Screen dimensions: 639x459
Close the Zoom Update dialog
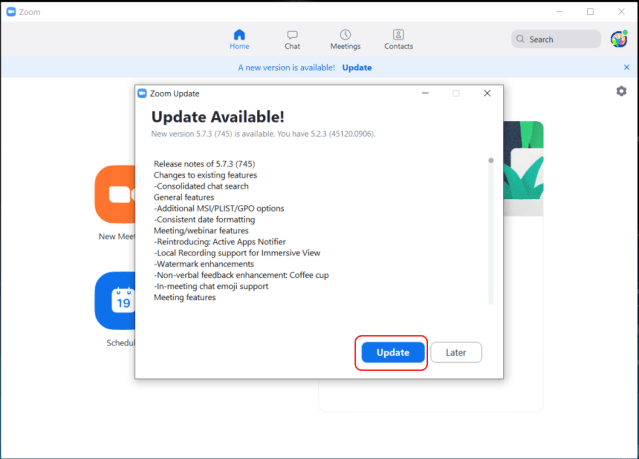487,93
